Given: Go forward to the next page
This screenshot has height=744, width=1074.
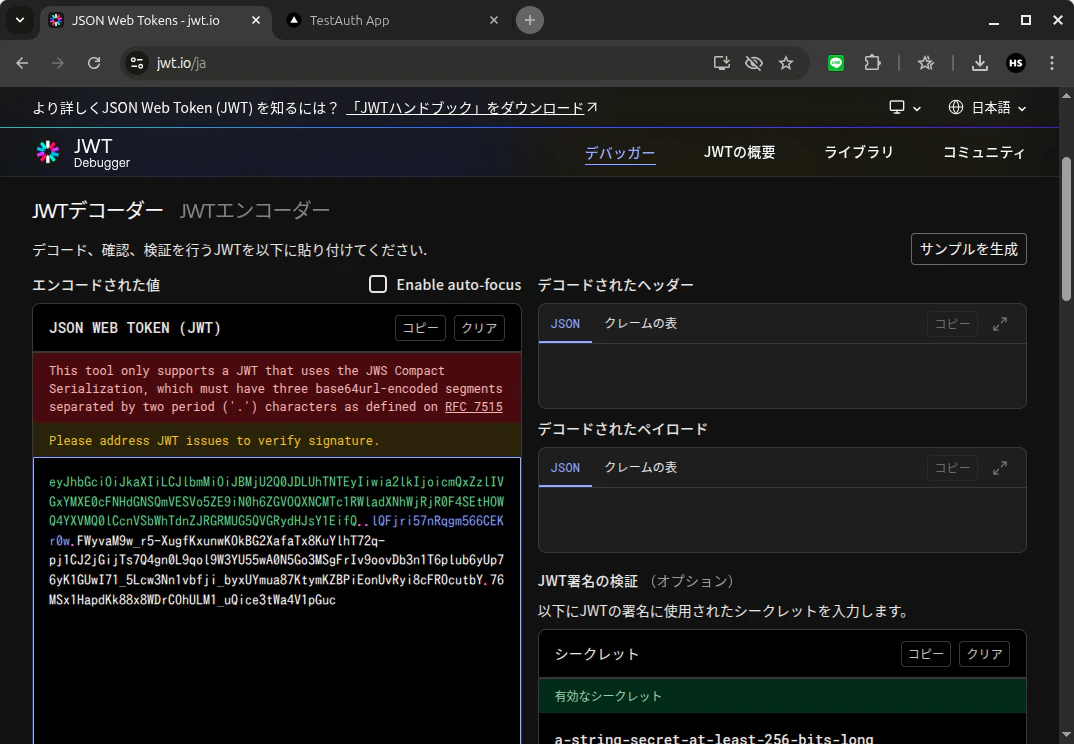Looking at the screenshot, I should (58, 63).
